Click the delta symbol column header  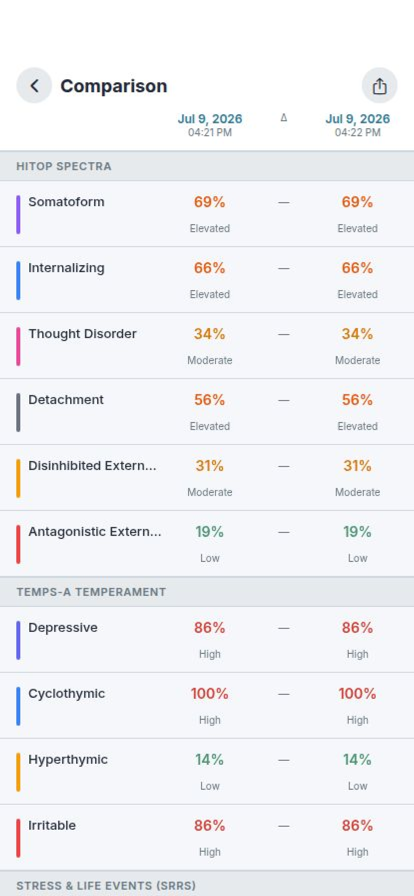[284, 118]
